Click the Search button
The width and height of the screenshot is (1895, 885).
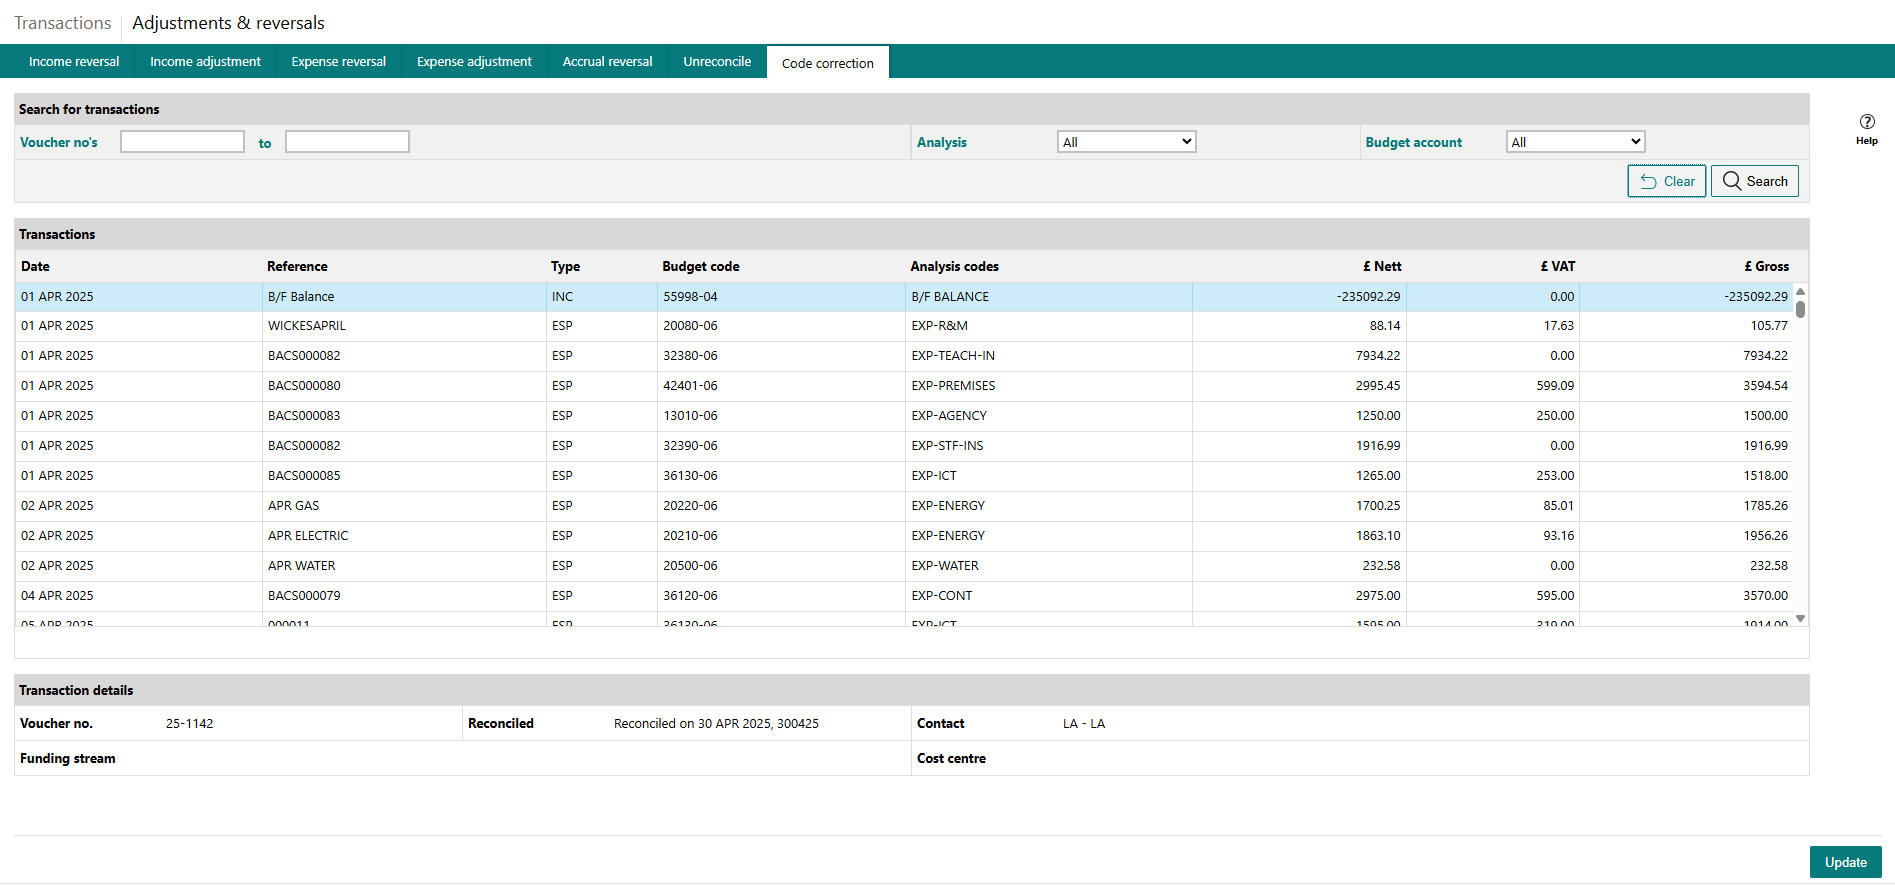(x=1754, y=181)
